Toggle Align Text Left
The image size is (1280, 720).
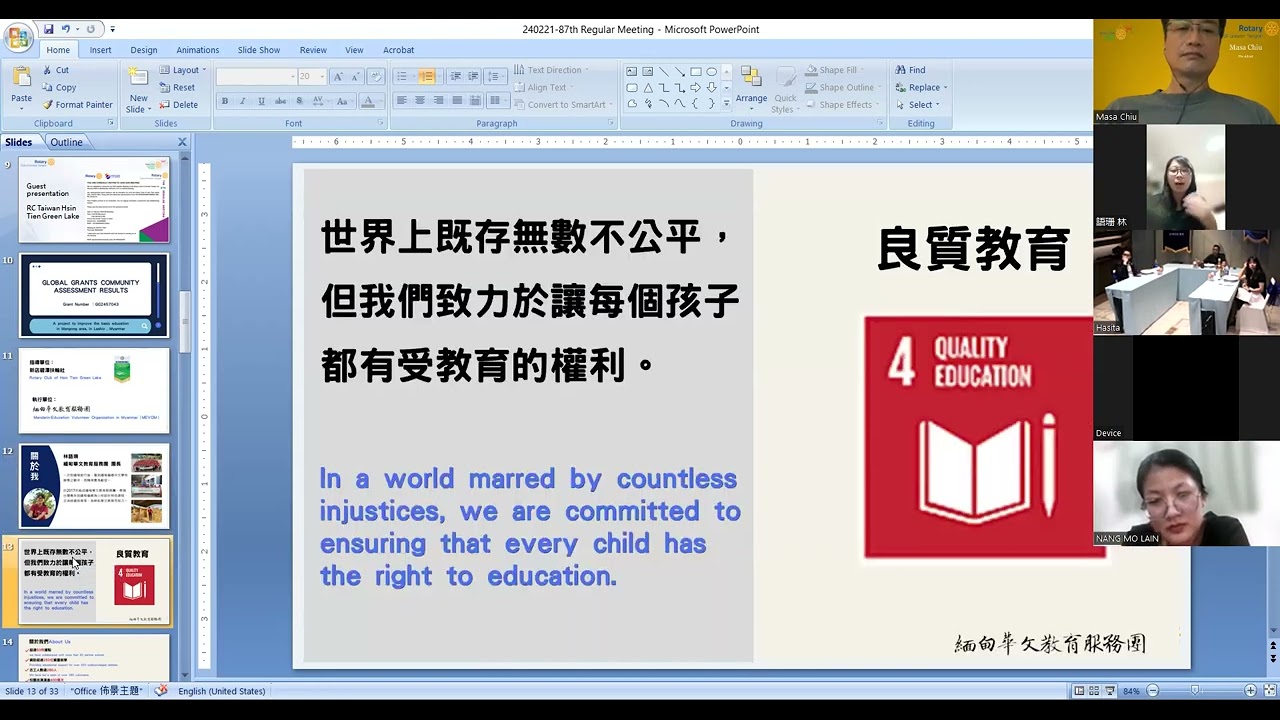click(401, 100)
